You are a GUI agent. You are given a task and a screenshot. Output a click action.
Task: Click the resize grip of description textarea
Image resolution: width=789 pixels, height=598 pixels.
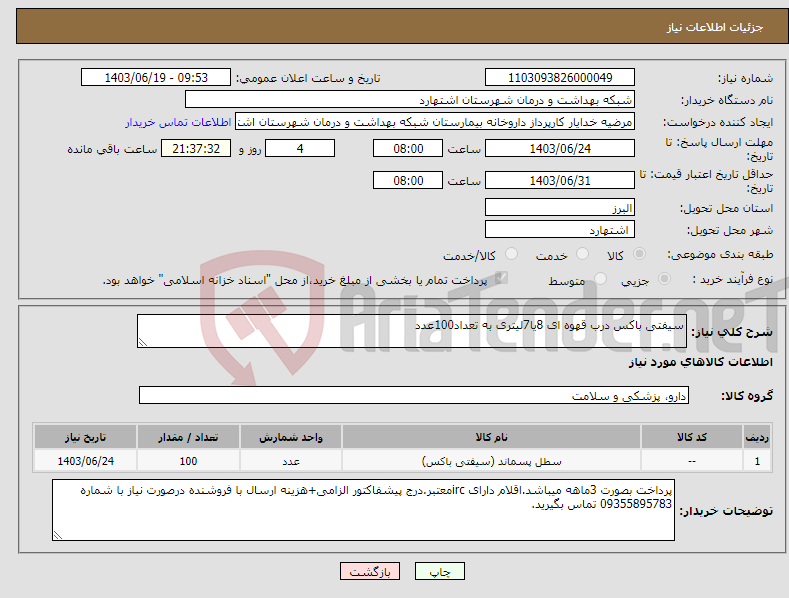click(x=143, y=342)
